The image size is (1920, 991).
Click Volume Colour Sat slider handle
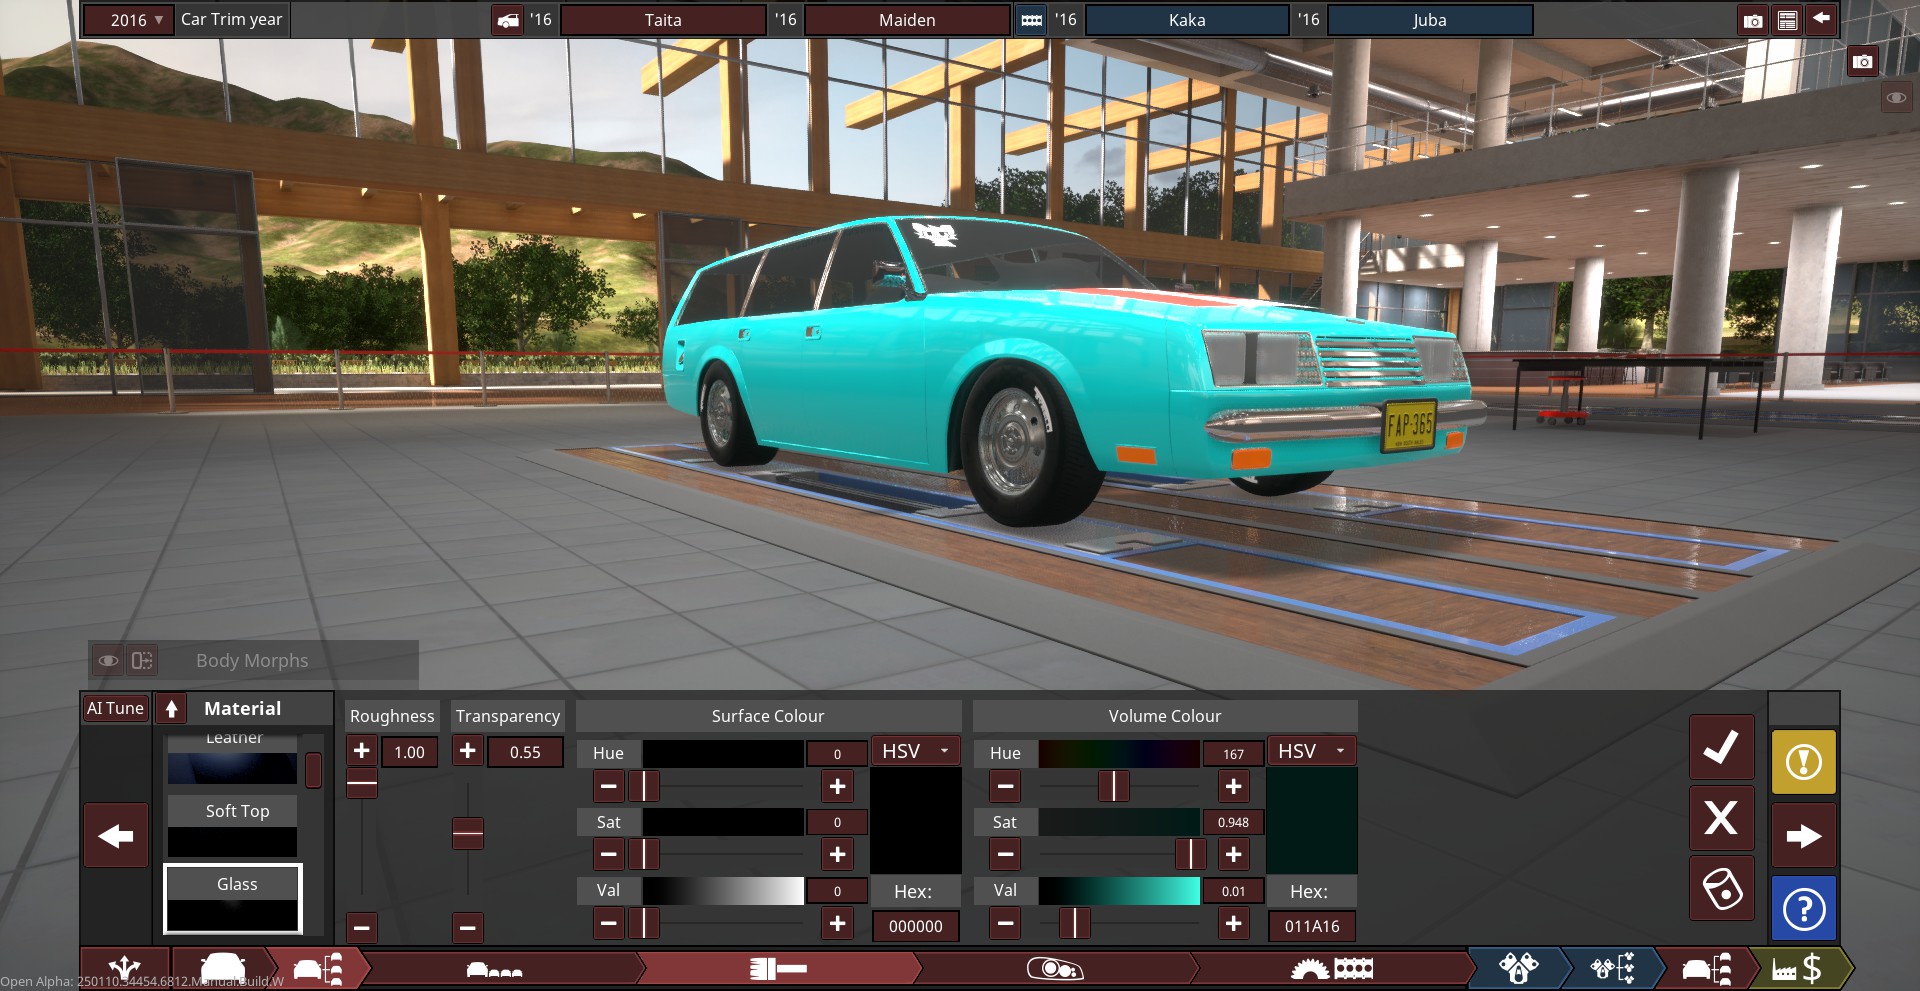[x=1190, y=855]
